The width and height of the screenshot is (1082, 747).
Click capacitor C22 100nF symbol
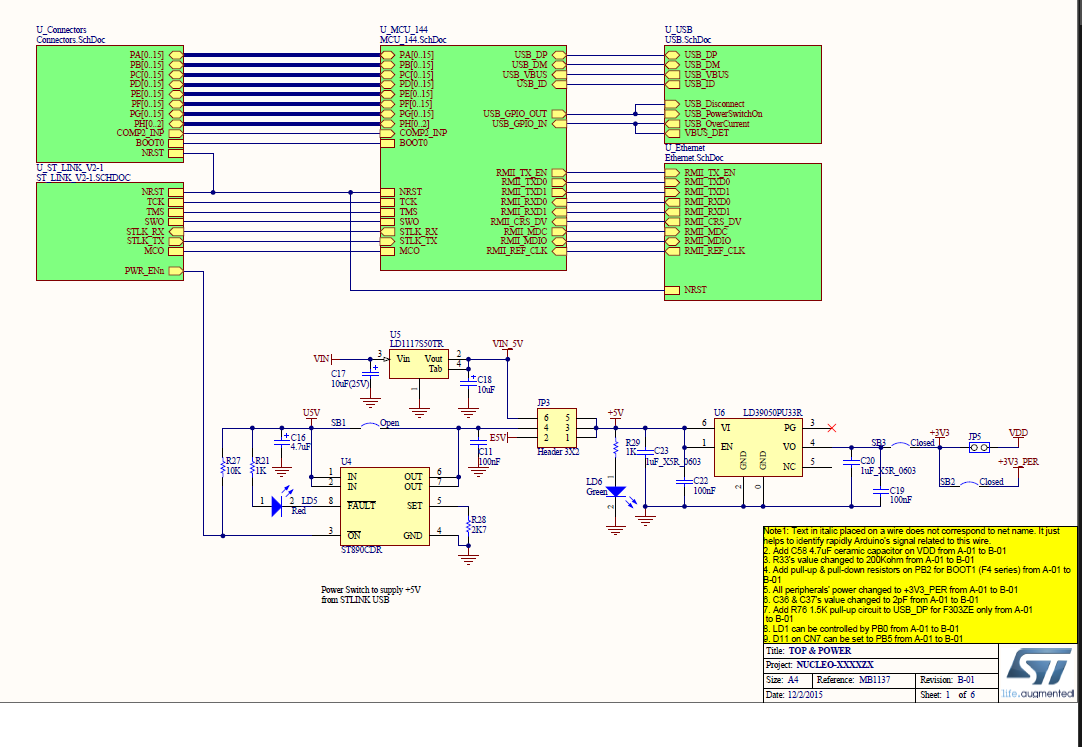[685, 481]
